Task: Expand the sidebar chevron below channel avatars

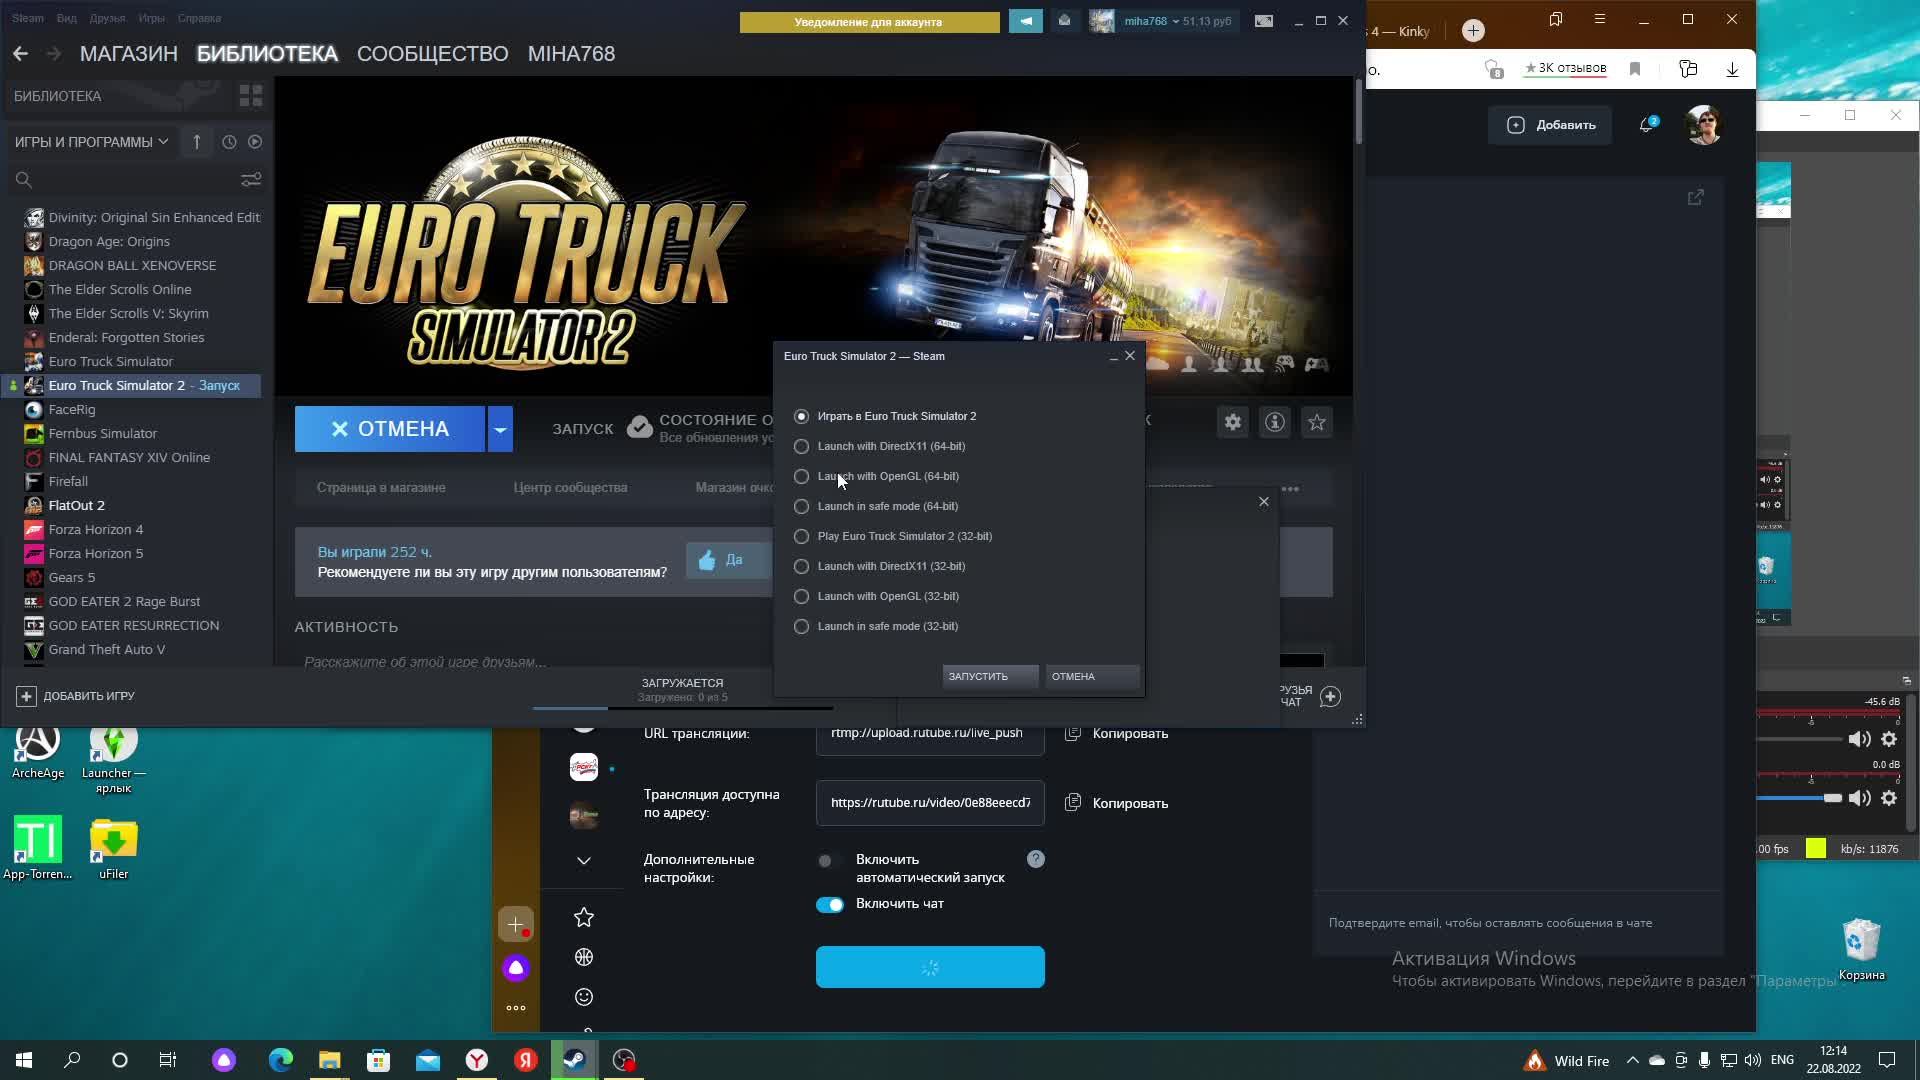Action: [x=584, y=861]
